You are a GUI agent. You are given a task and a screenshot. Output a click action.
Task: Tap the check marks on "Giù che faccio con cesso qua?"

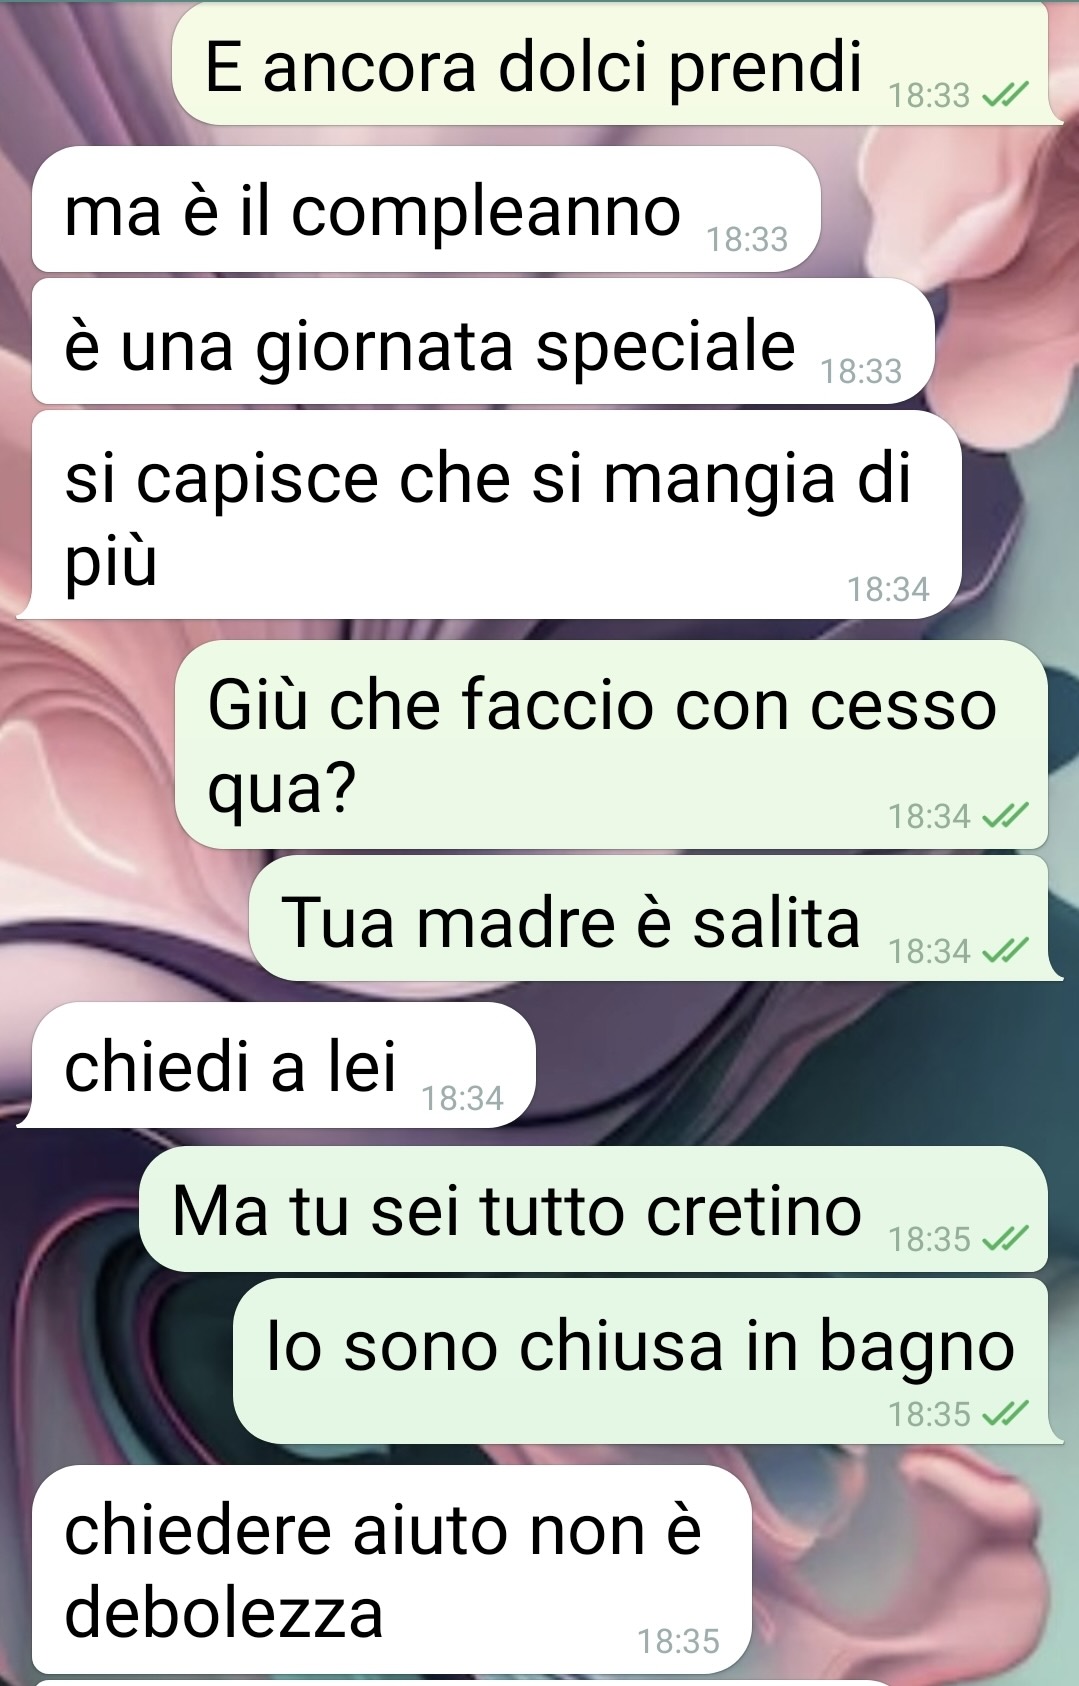click(1005, 817)
